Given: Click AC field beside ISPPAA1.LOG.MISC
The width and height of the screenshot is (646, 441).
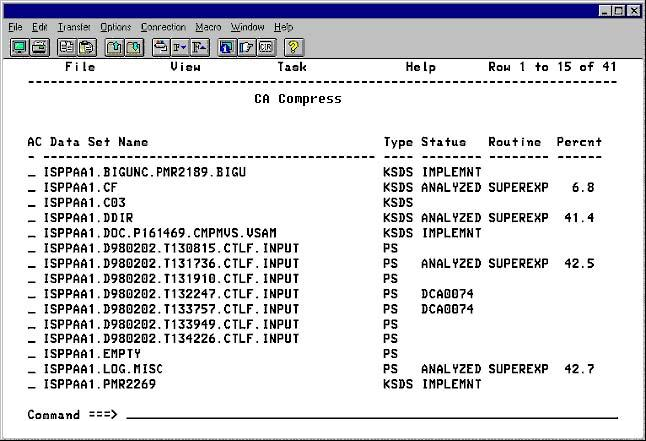Looking at the screenshot, I should [x=32, y=369].
